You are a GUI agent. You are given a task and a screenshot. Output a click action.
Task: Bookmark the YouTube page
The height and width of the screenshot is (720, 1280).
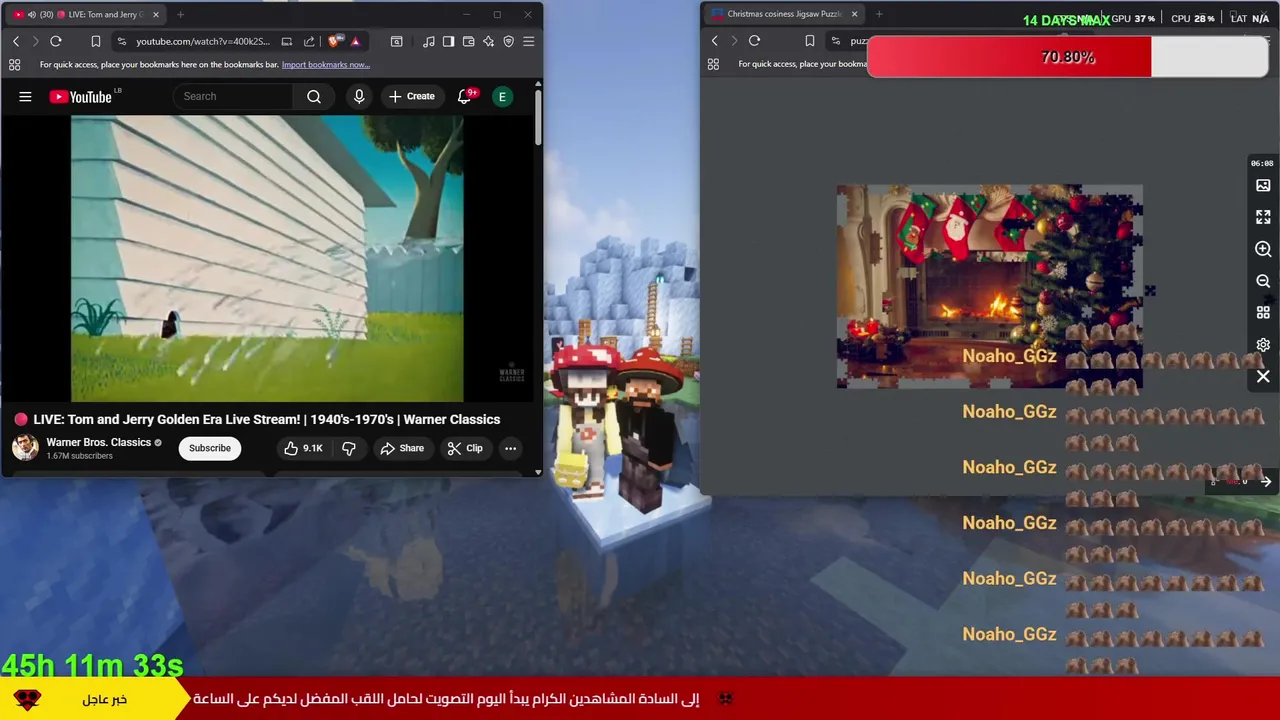click(96, 41)
